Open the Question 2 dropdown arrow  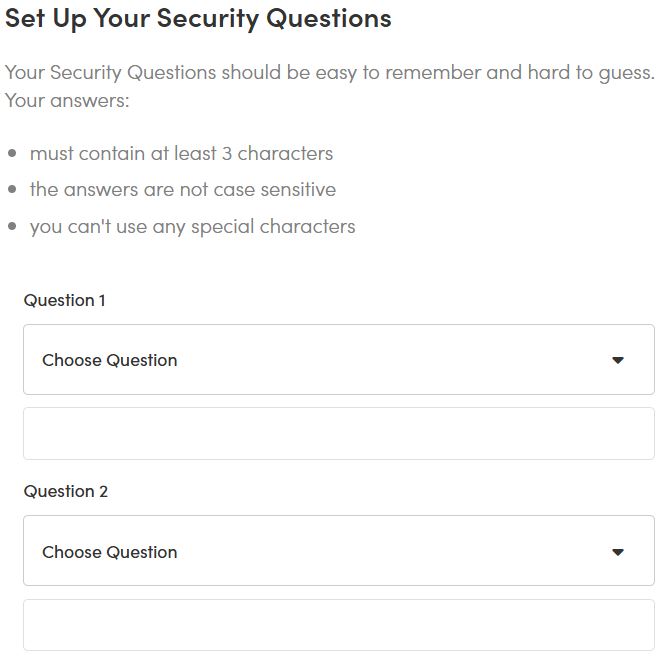617,552
